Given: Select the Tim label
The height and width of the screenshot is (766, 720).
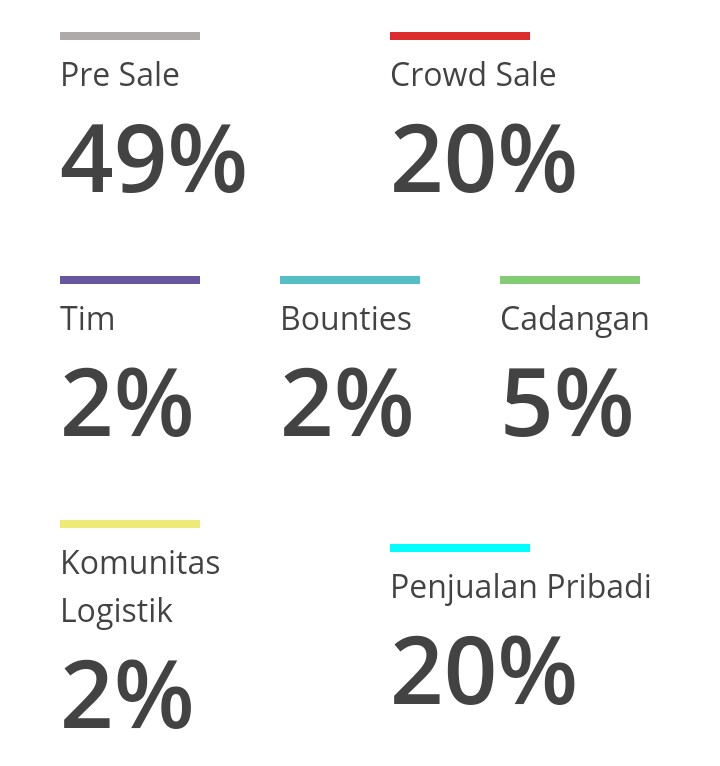Looking at the screenshot, I should (88, 319).
